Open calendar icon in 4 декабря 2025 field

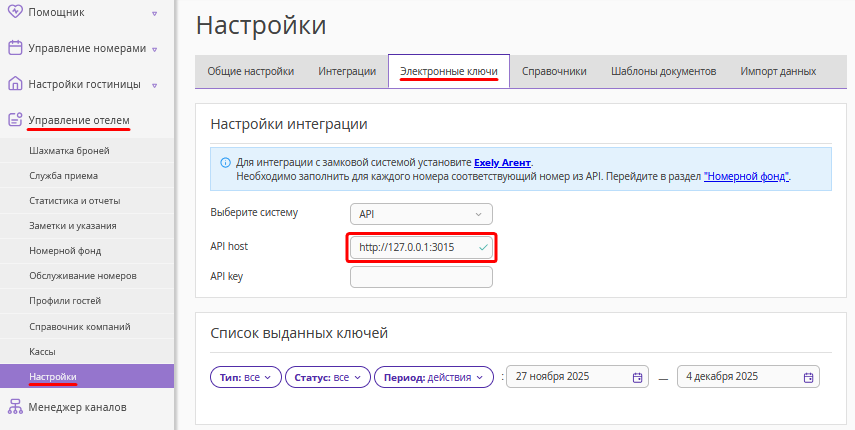pos(808,377)
